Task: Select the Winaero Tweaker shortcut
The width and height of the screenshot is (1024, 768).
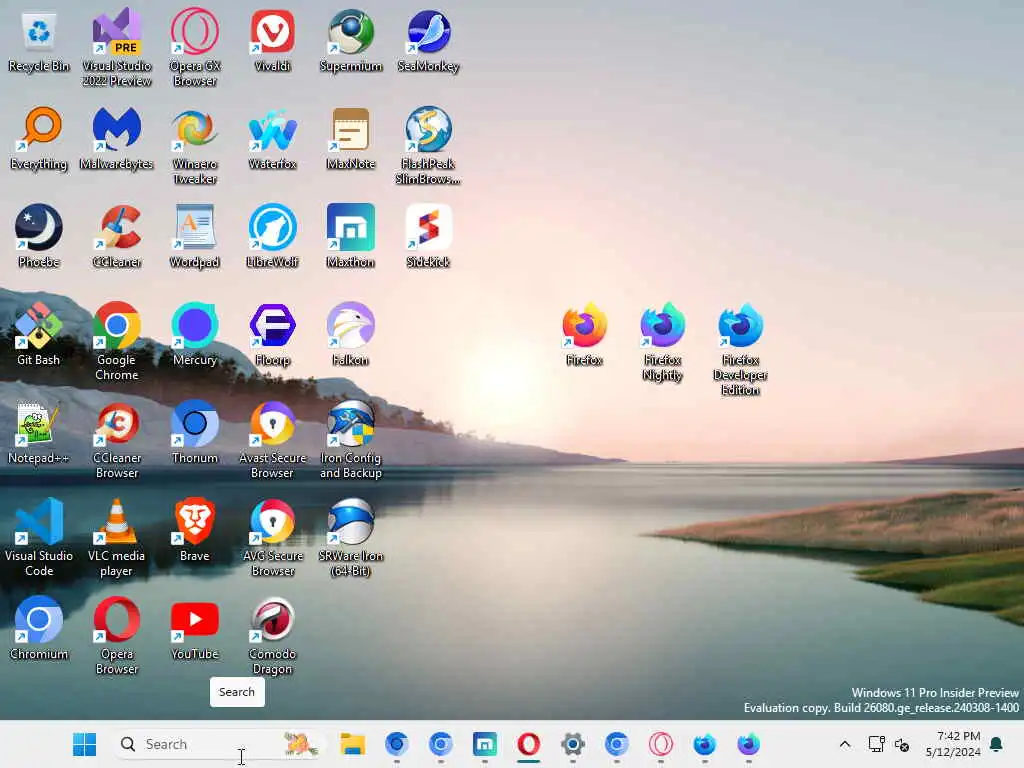Action: 195,145
